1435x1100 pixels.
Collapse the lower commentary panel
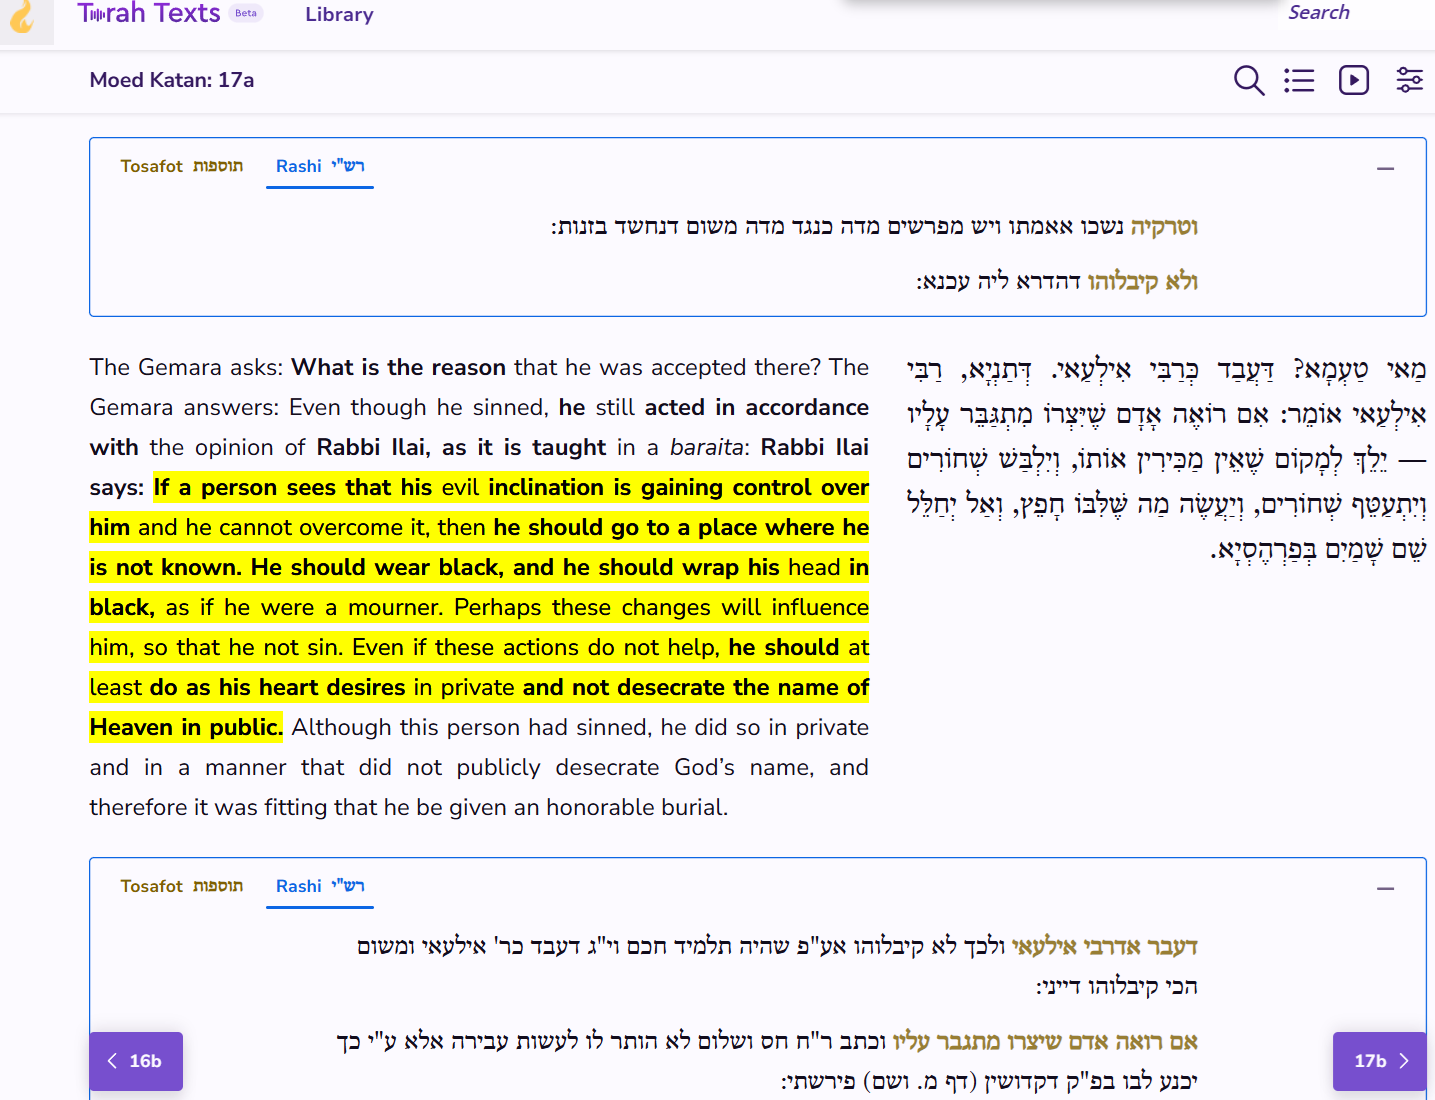pyautogui.click(x=1385, y=889)
